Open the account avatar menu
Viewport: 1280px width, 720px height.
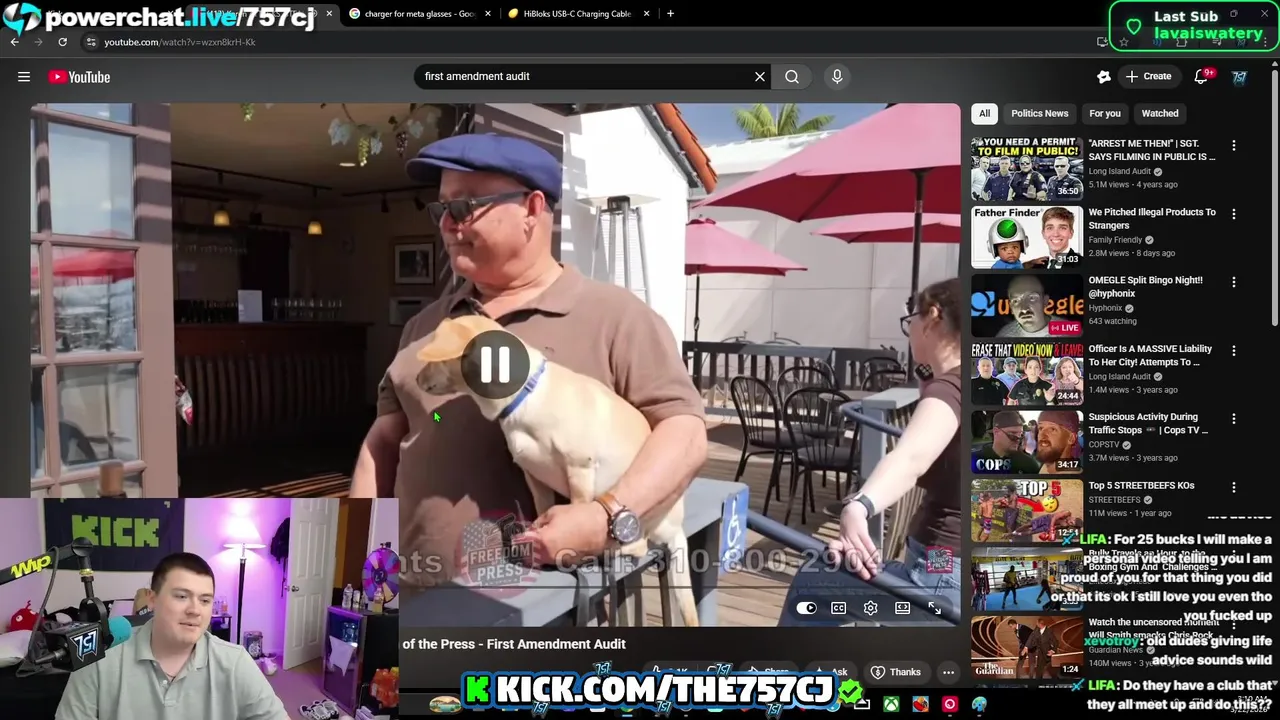click(1239, 77)
